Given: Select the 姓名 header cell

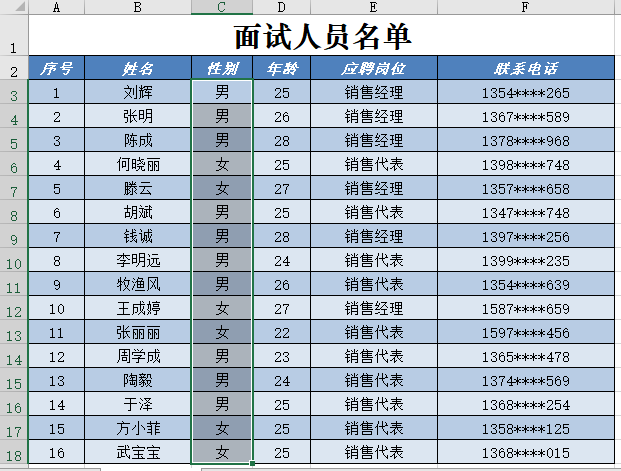Looking at the screenshot, I should point(138,69).
